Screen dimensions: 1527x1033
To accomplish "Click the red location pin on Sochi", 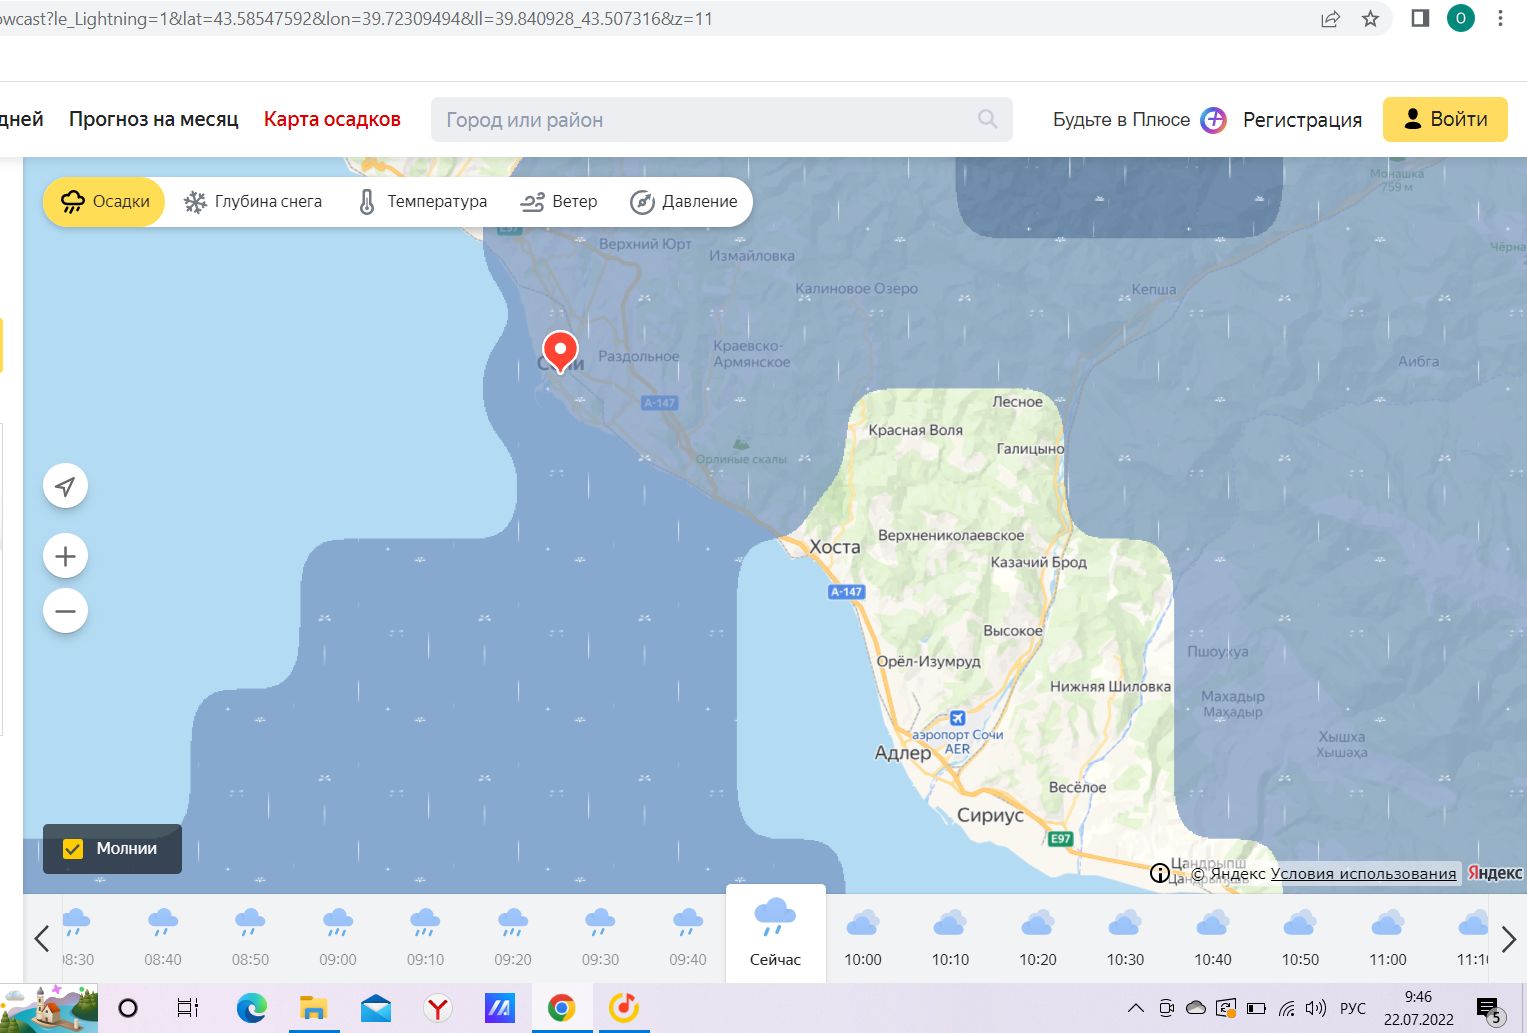I will click(x=560, y=350).
